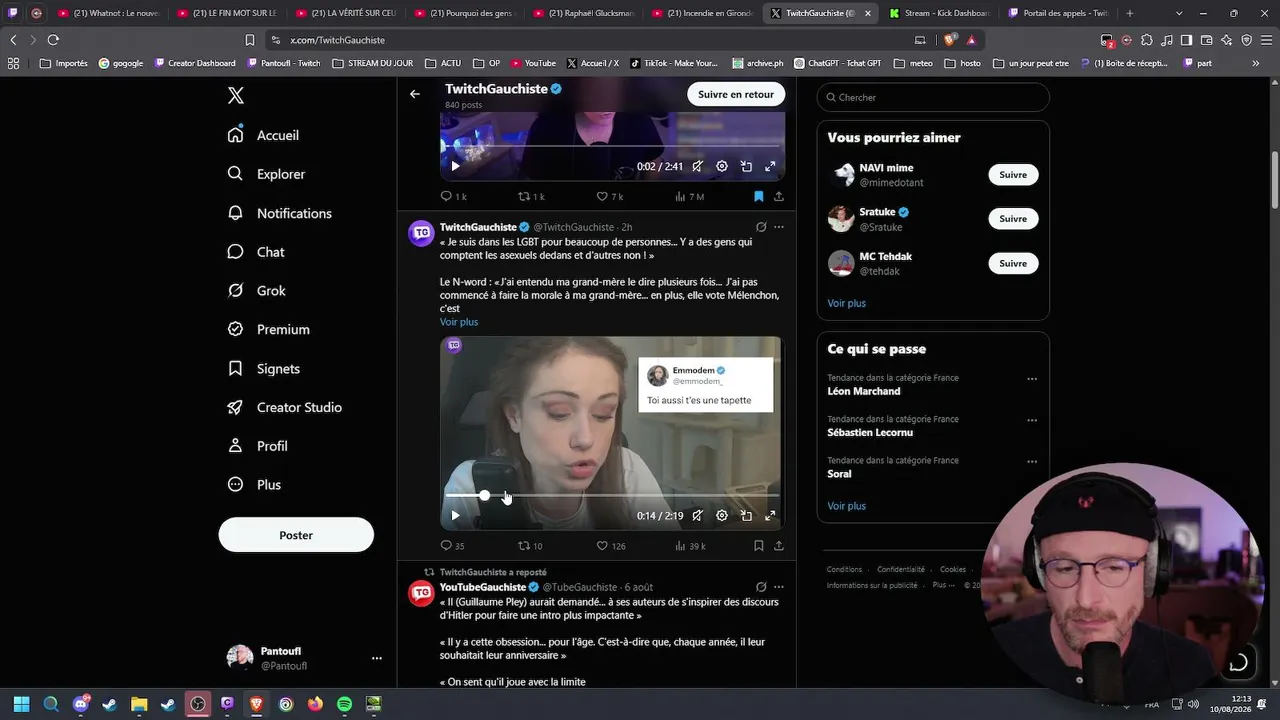Open Profil in the sidebar

pos(258,446)
